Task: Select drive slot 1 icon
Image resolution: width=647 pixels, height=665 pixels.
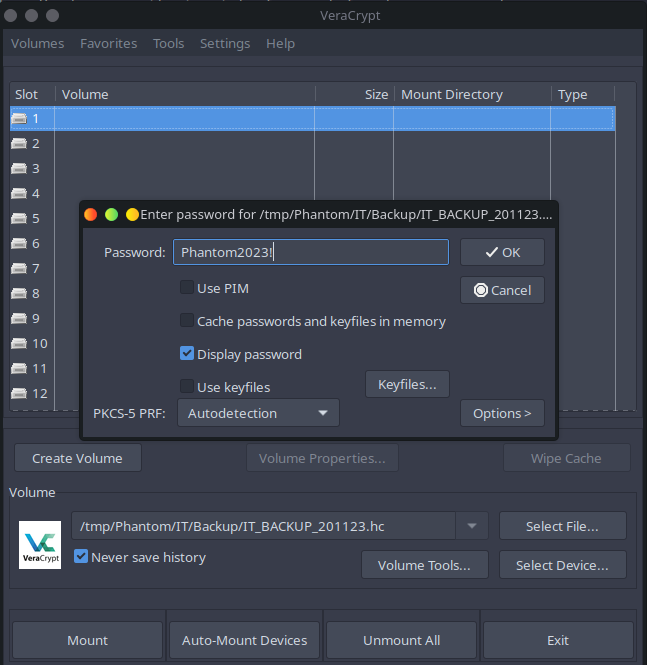Action: [x=19, y=118]
